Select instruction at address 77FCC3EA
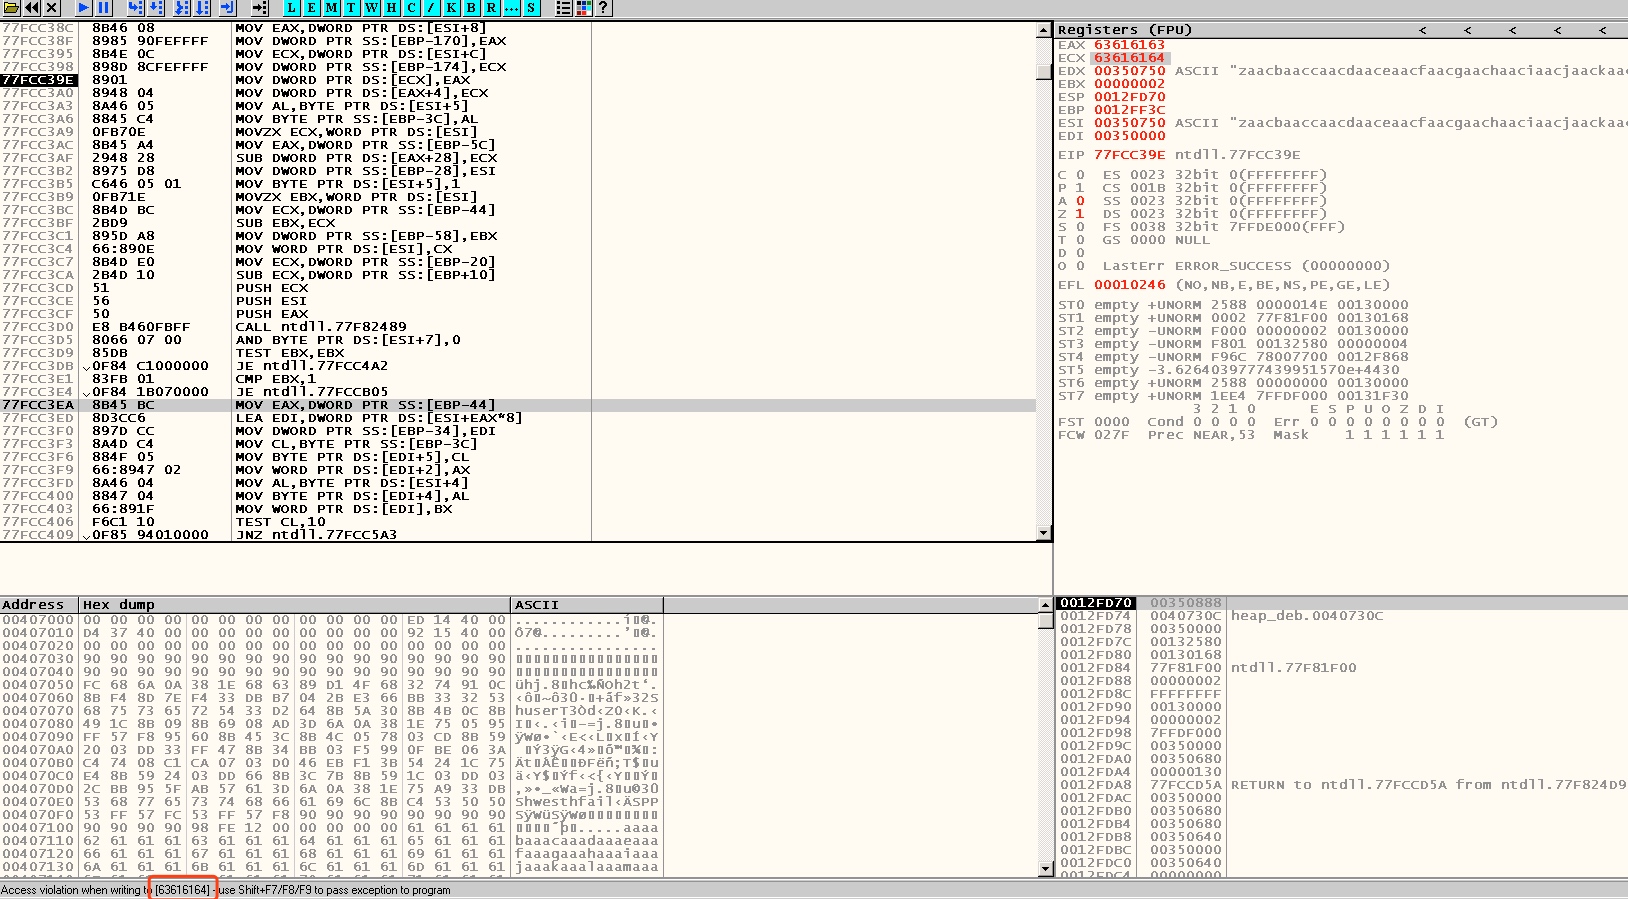This screenshot has height=899, width=1628. tap(518, 405)
